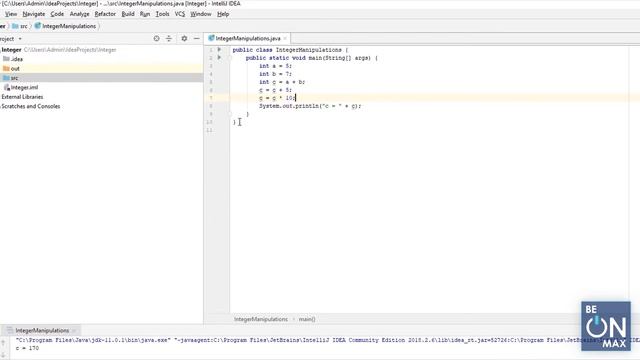This screenshot has height=360, width=640.
Task: Open the VCS menu
Action: (x=180, y=14)
